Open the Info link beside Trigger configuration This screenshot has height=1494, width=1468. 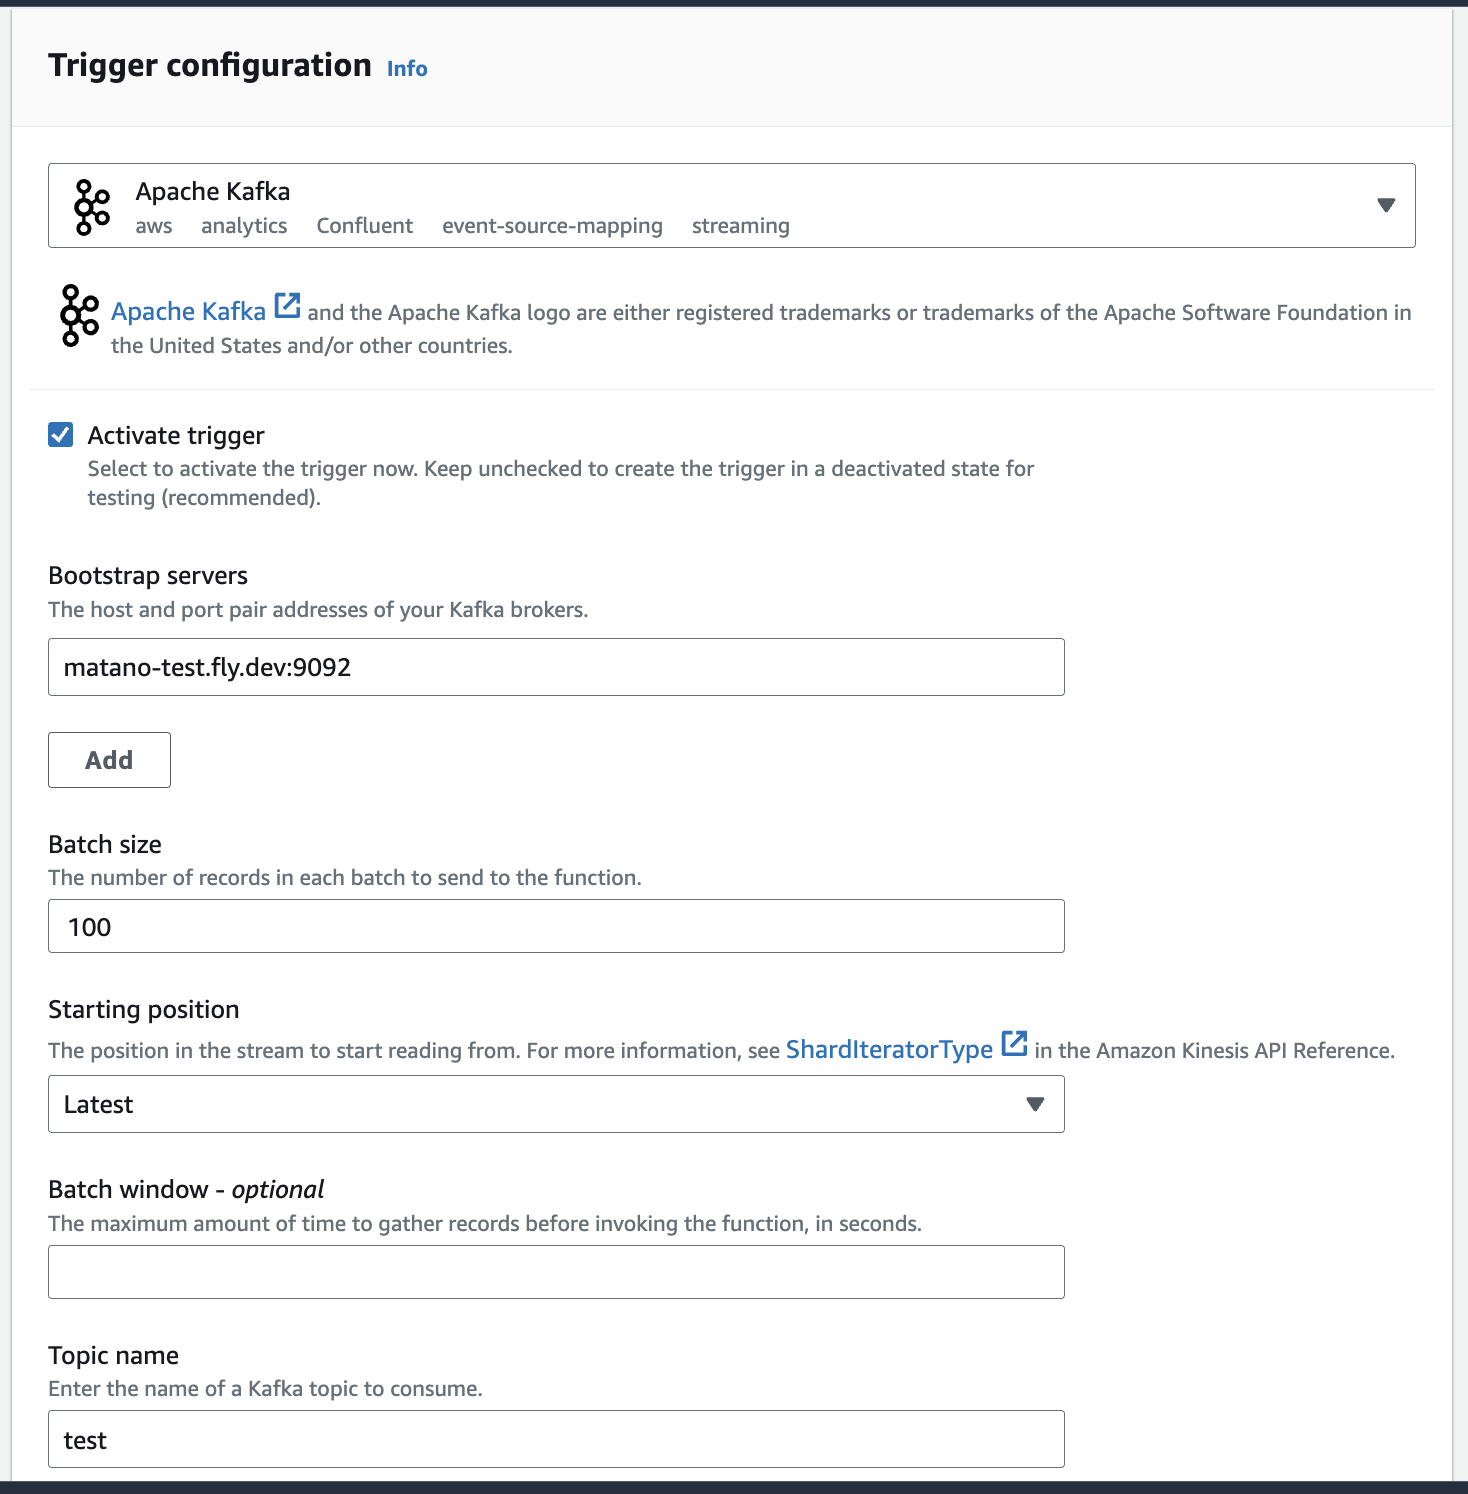[407, 69]
